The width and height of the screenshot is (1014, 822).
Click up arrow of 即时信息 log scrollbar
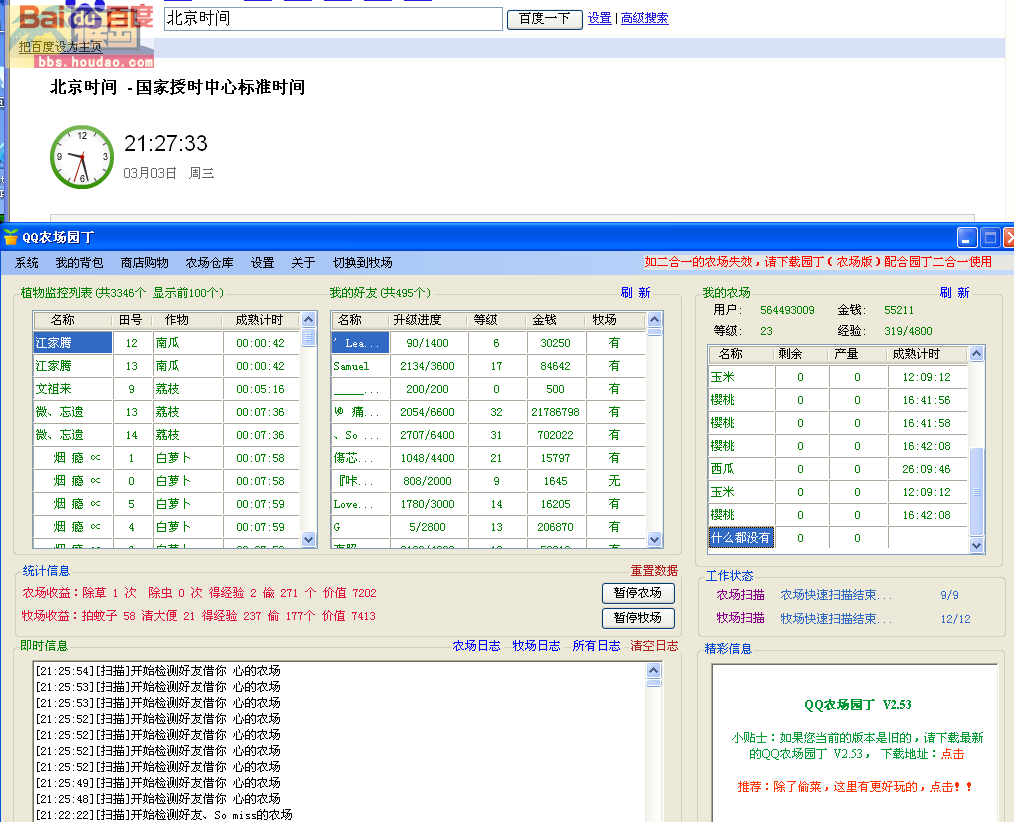click(654, 670)
